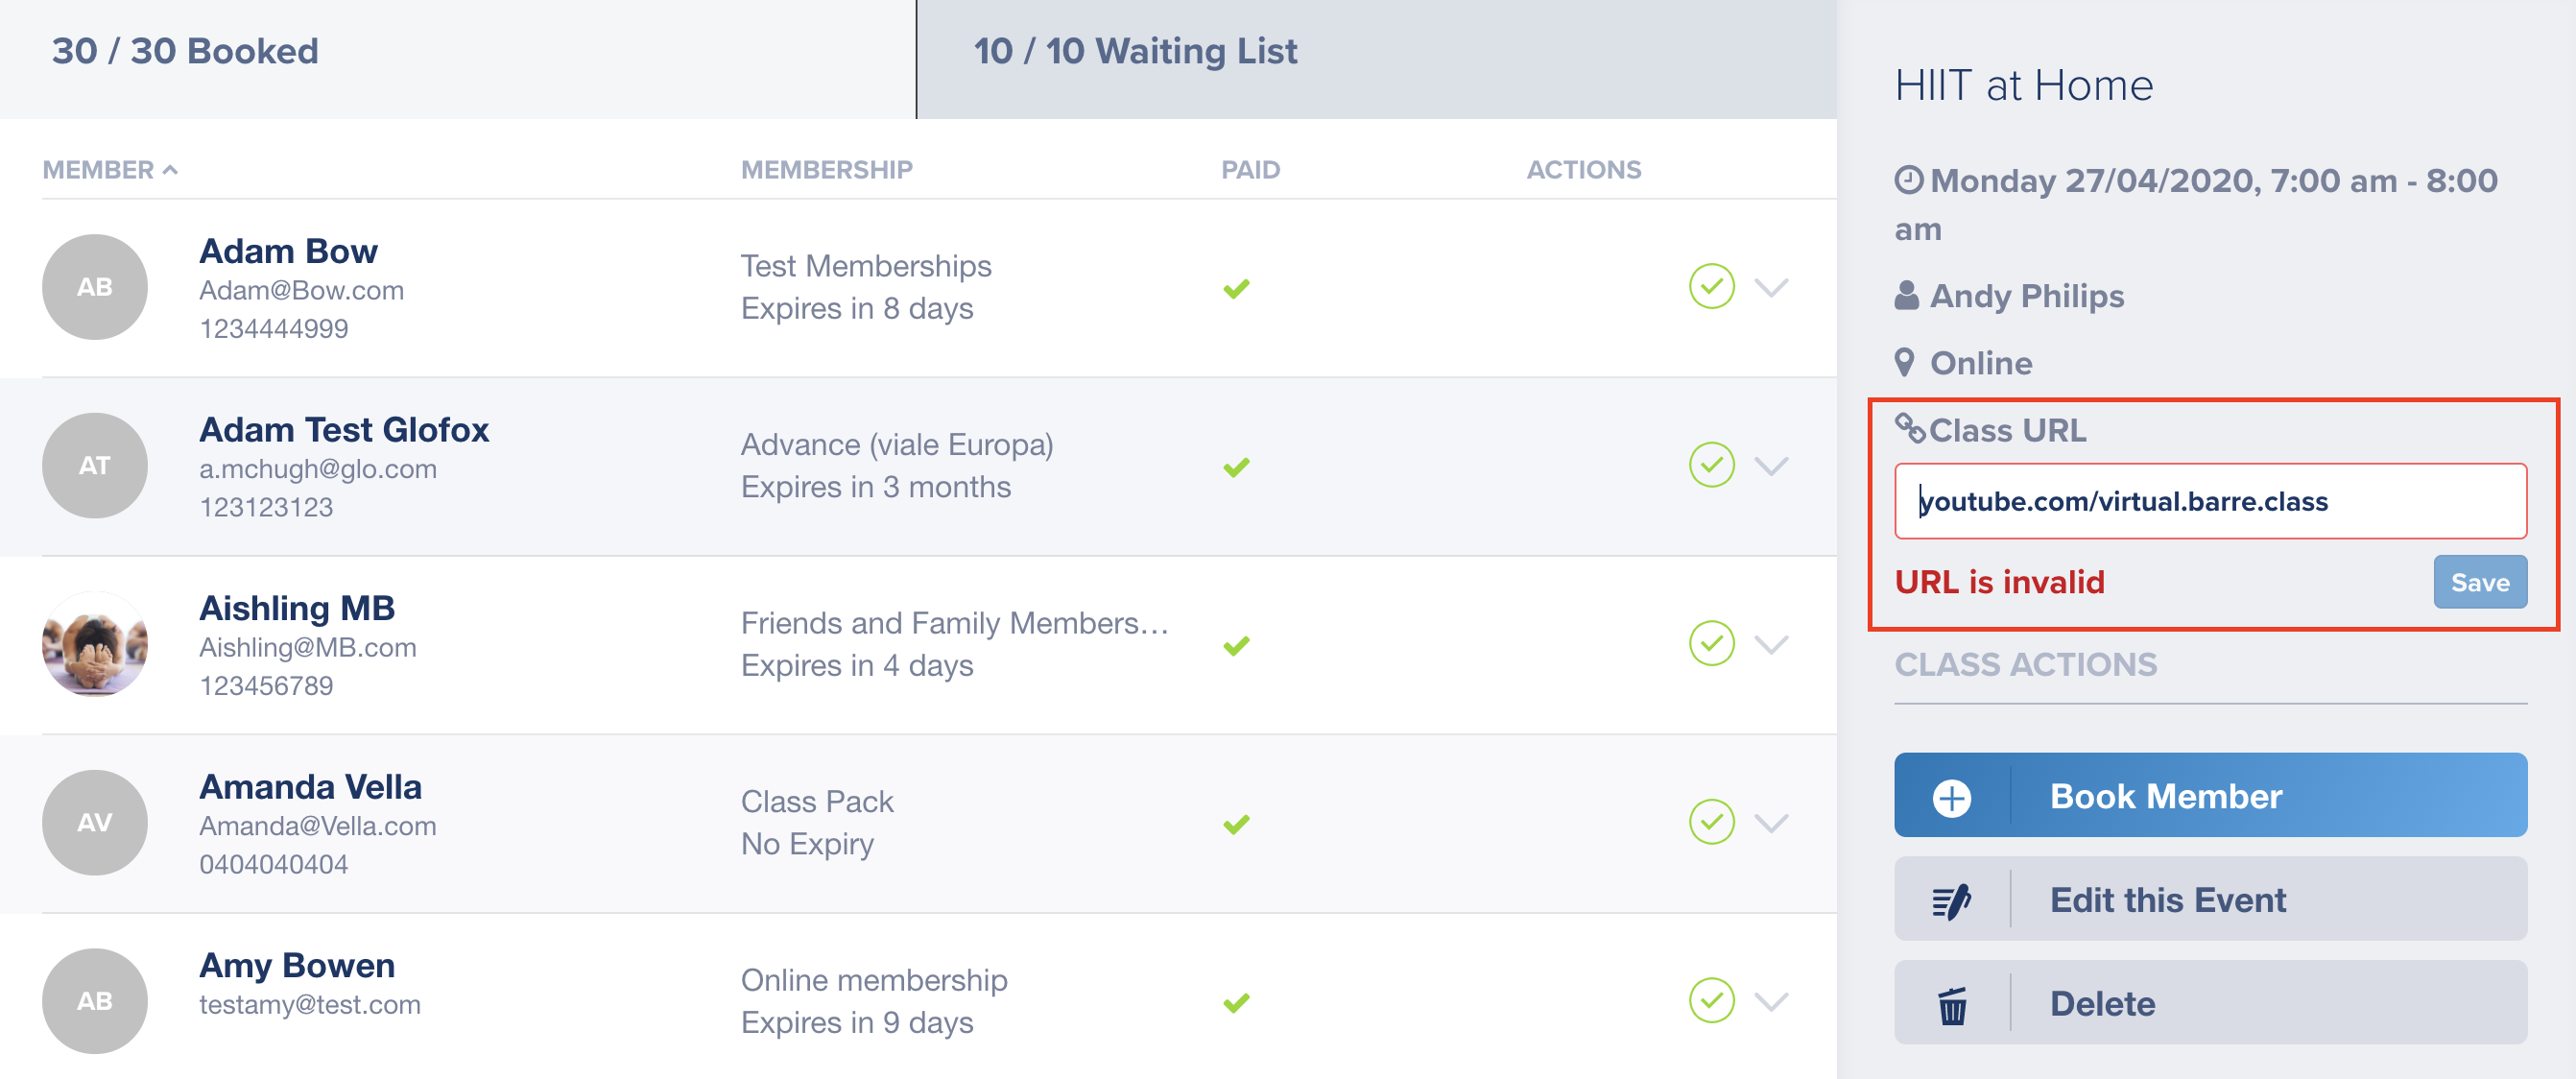The width and height of the screenshot is (2576, 1079).
Task: Click the pencil icon beside Edit this Event
Action: [1951, 900]
